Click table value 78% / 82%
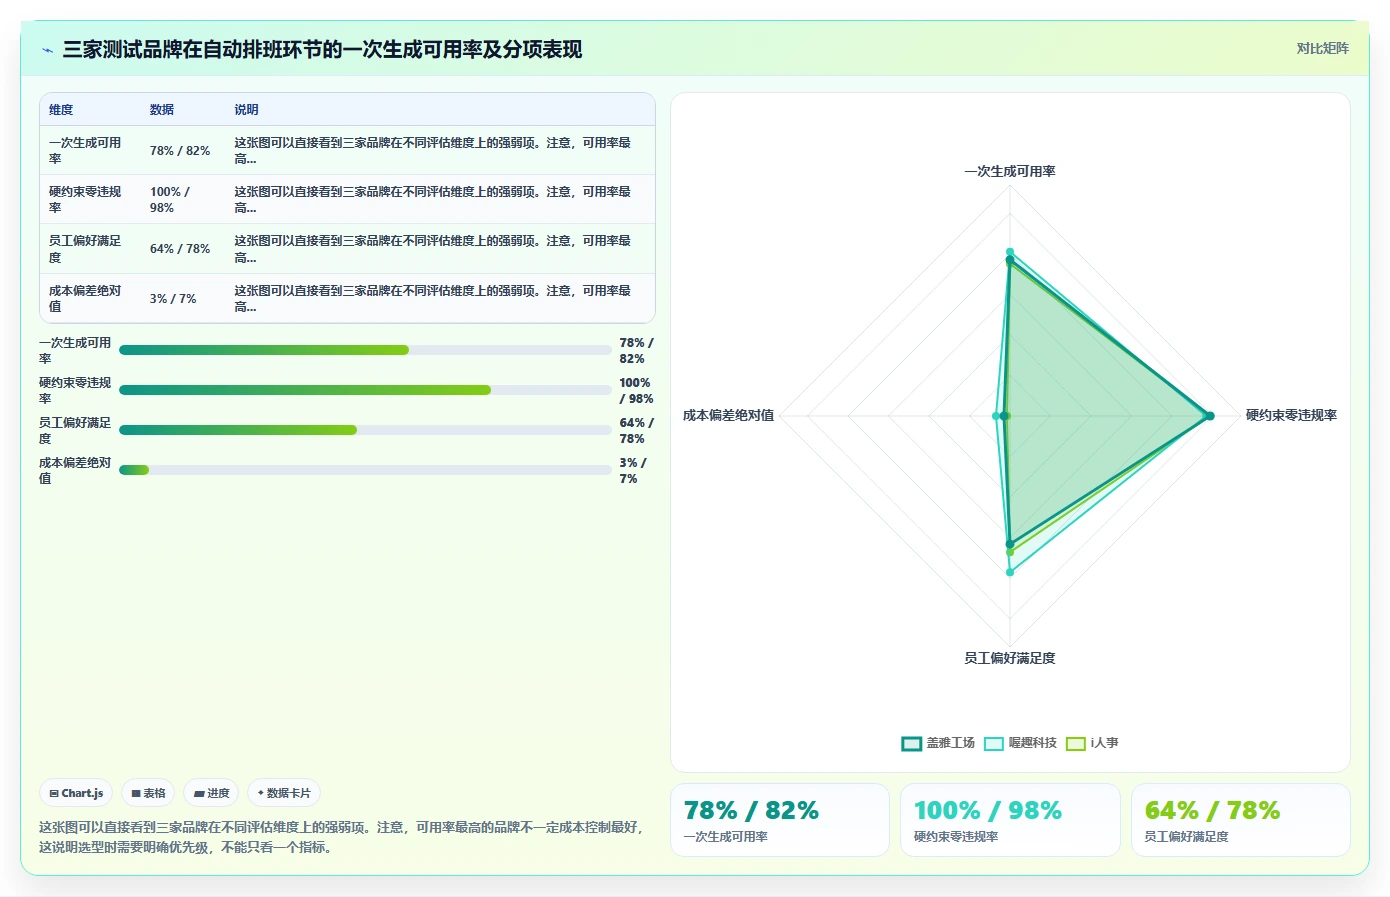 point(180,151)
